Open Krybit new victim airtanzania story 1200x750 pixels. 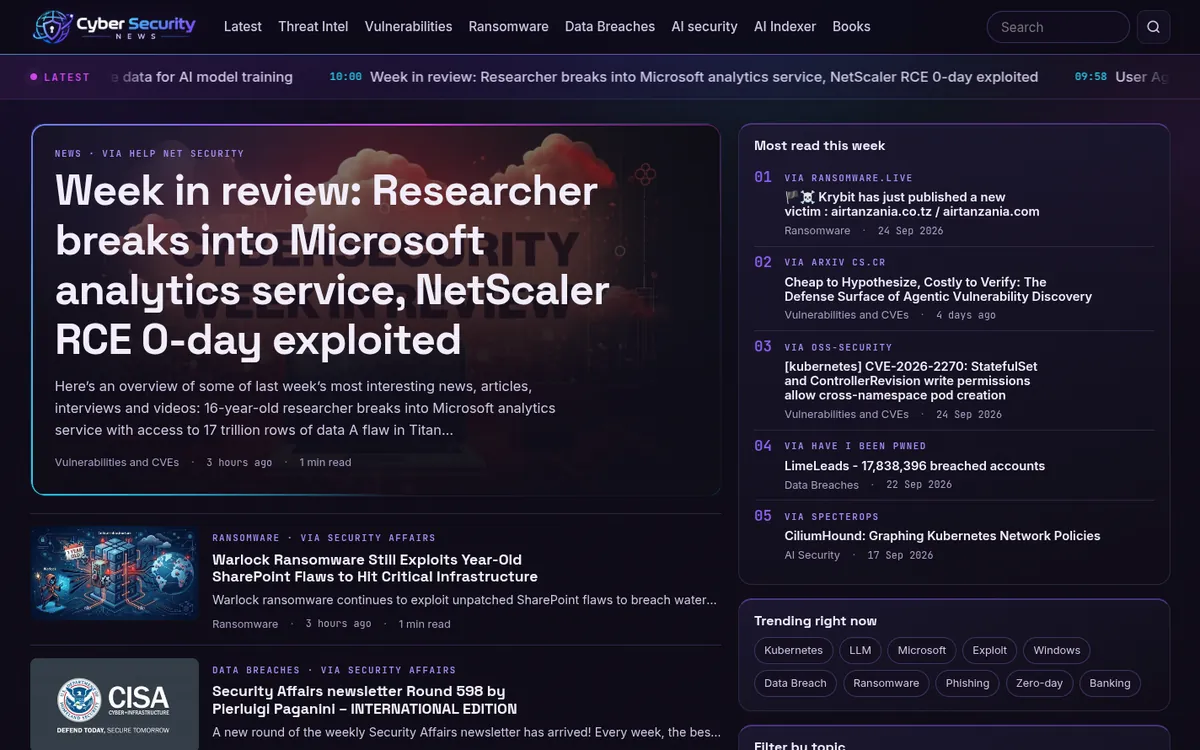point(912,204)
